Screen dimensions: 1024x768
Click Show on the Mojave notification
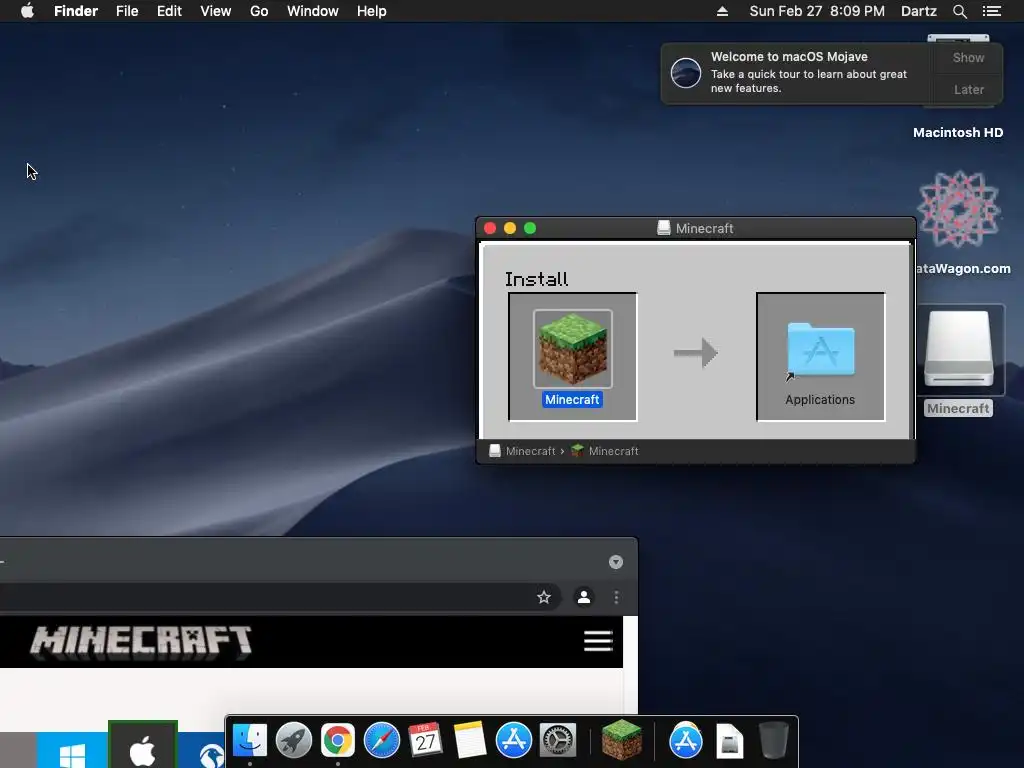[x=968, y=57]
